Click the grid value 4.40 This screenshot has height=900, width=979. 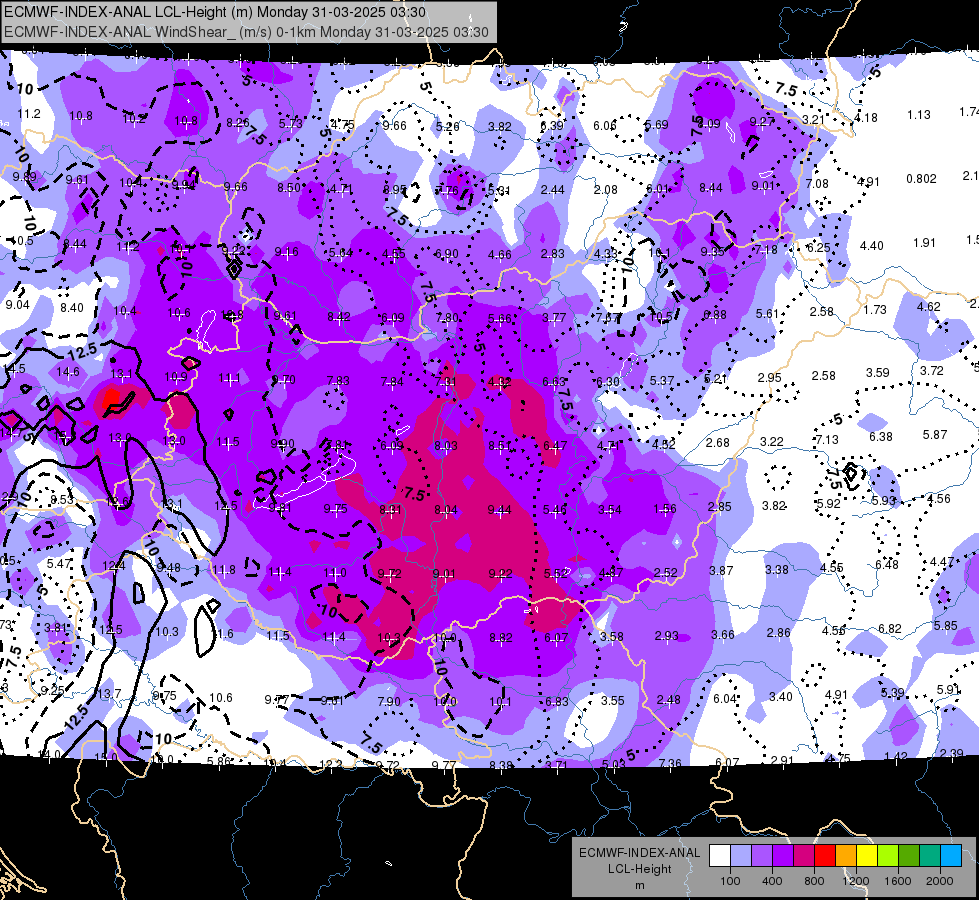(872, 245)
